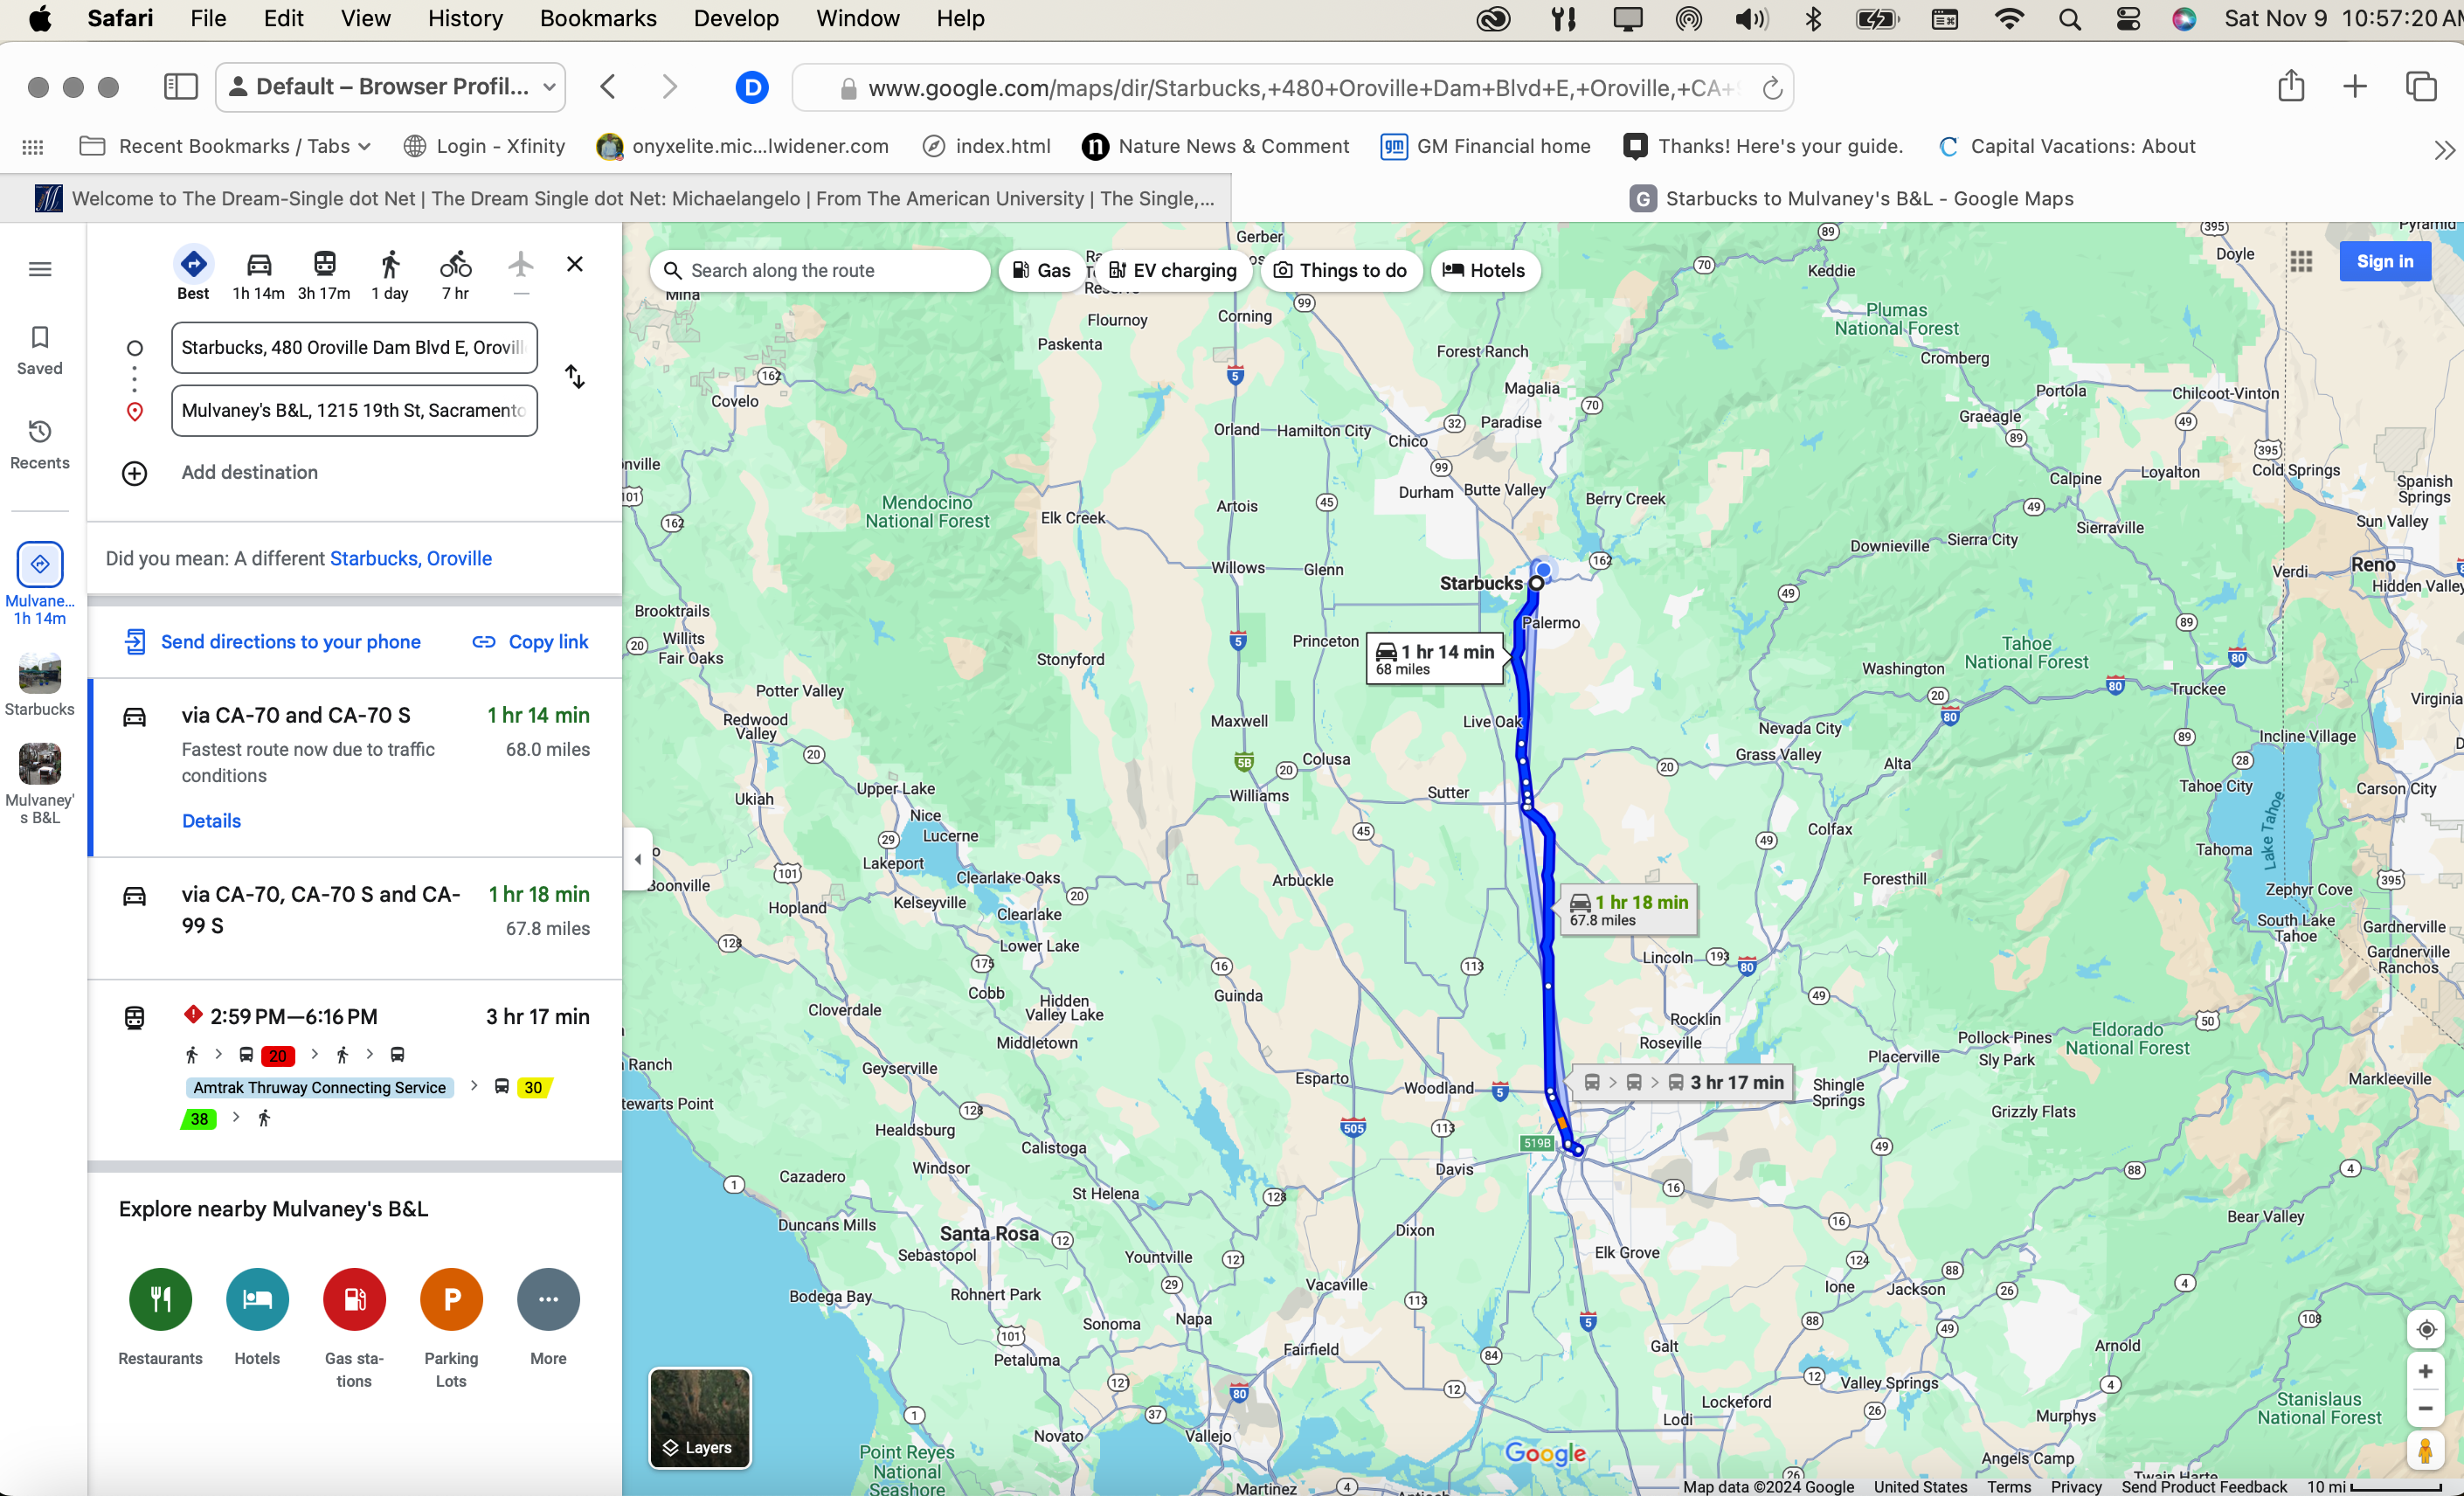This screenshot has height=1496, width=2464.
Task: Open the Layers map switcher
Action: [x=700, y=1417]
